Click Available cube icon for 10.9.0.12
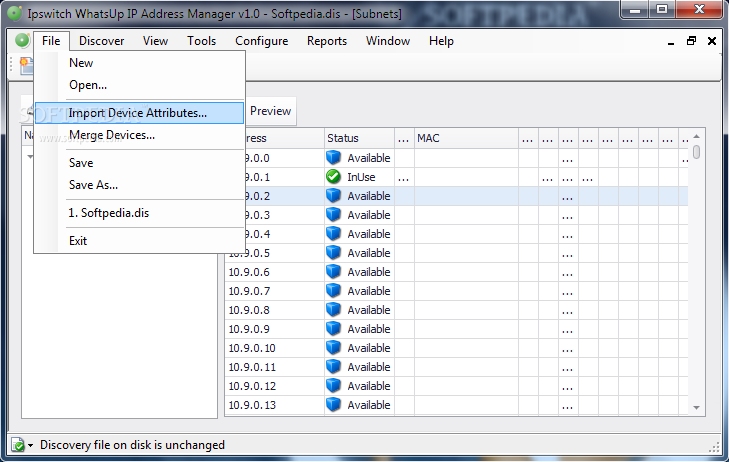 pos(333,386)
